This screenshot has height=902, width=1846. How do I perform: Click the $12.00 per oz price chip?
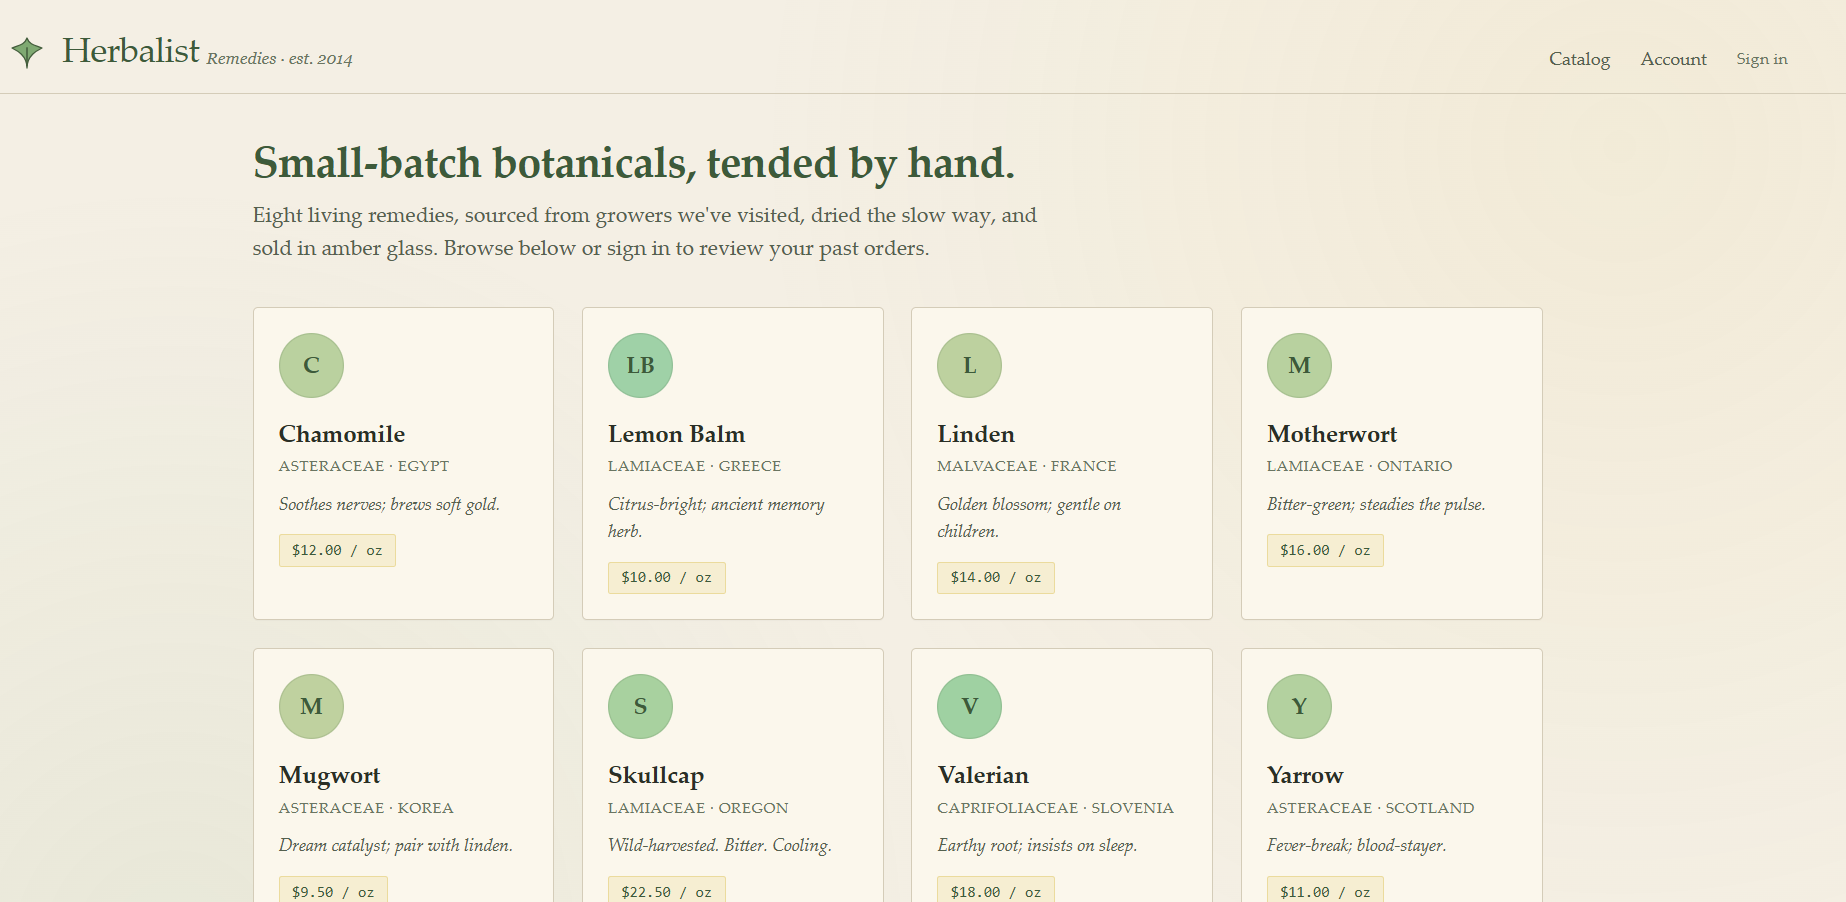click(x=337, y=550)
